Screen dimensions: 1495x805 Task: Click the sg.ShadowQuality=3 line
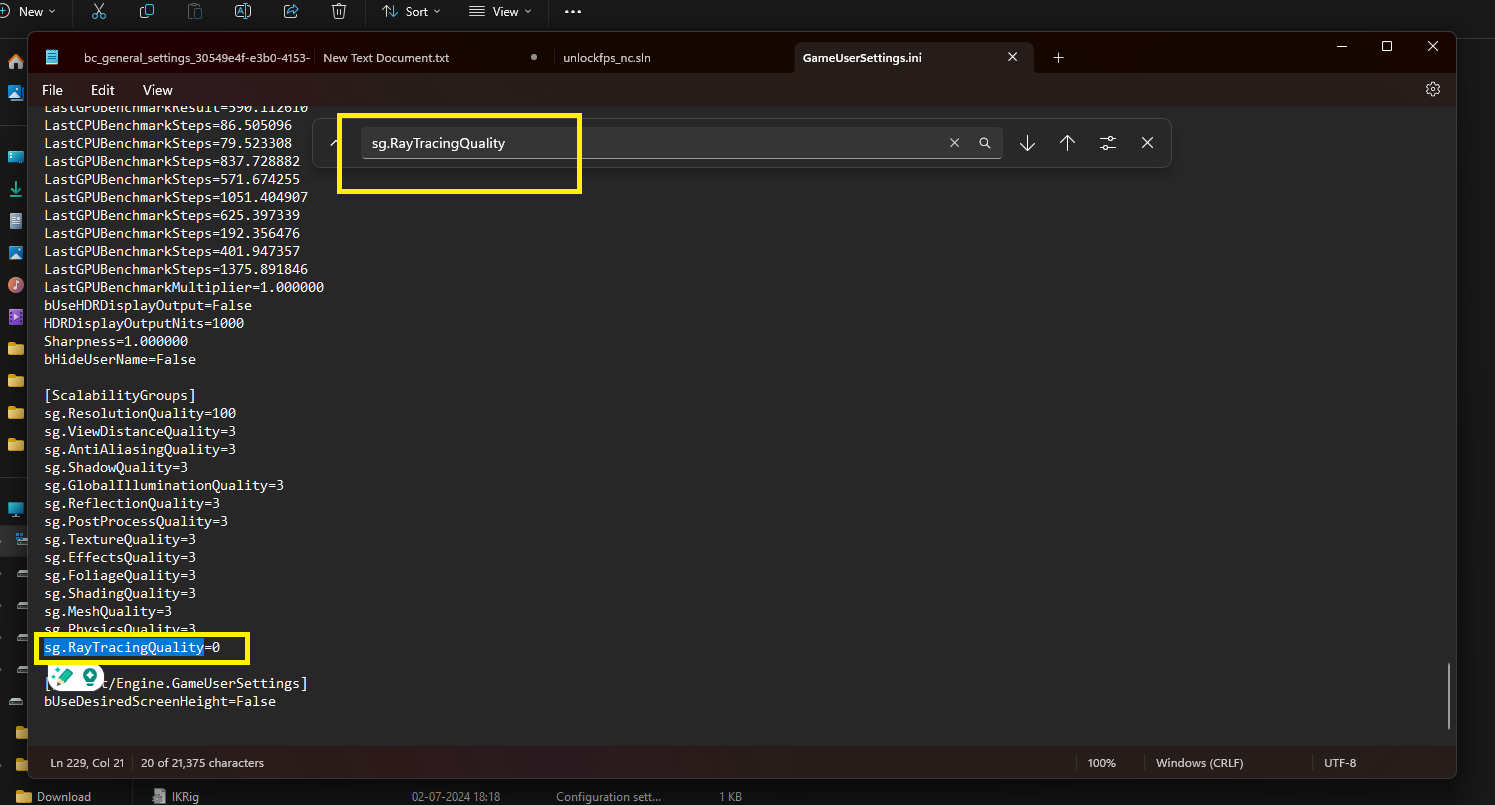(116, 467)
